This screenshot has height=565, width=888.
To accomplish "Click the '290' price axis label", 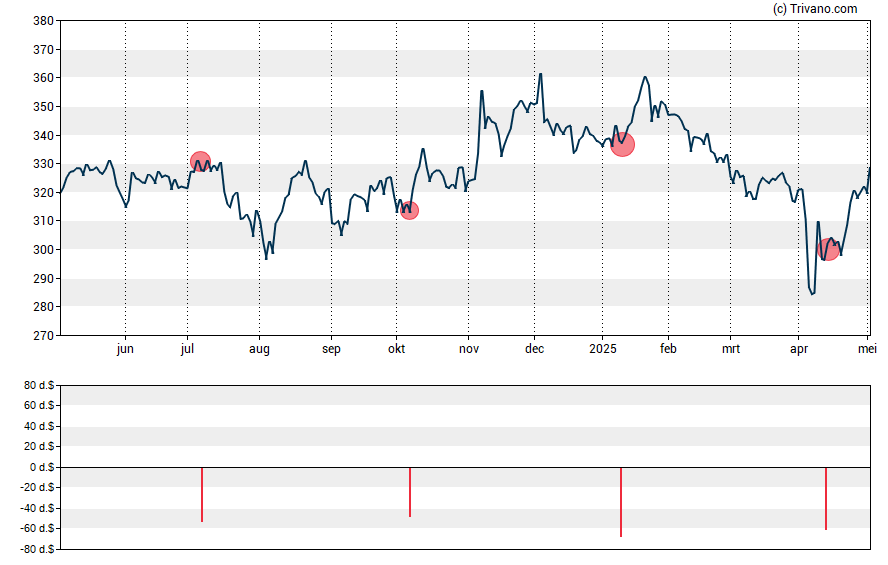I will (44, 279).
